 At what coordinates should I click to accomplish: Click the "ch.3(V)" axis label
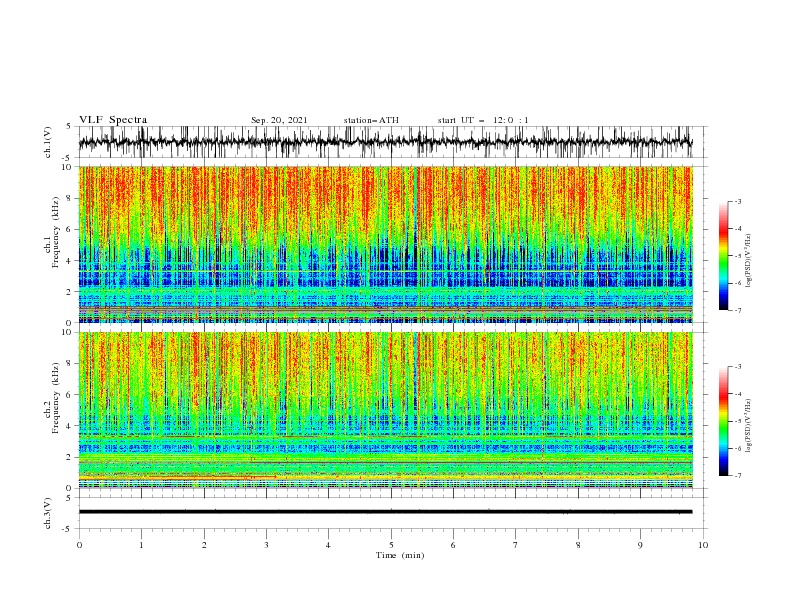point(48,513)
